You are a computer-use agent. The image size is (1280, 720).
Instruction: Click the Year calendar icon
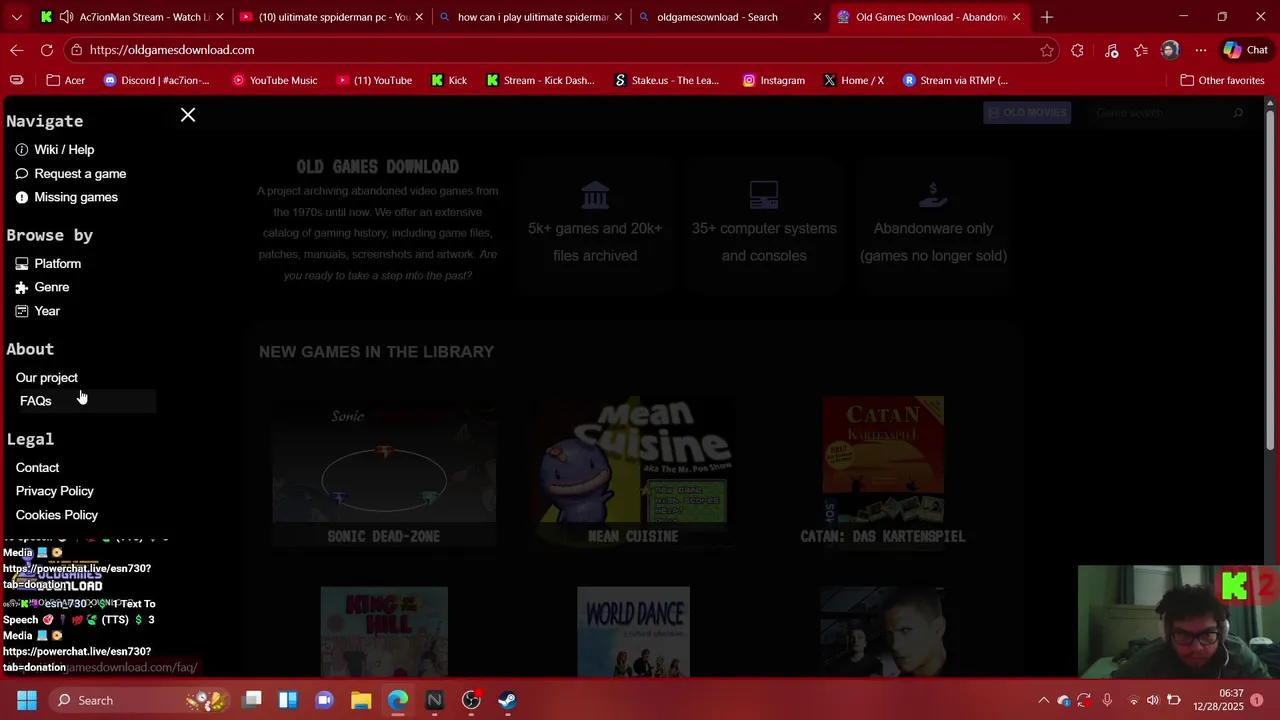pos(22,311)
